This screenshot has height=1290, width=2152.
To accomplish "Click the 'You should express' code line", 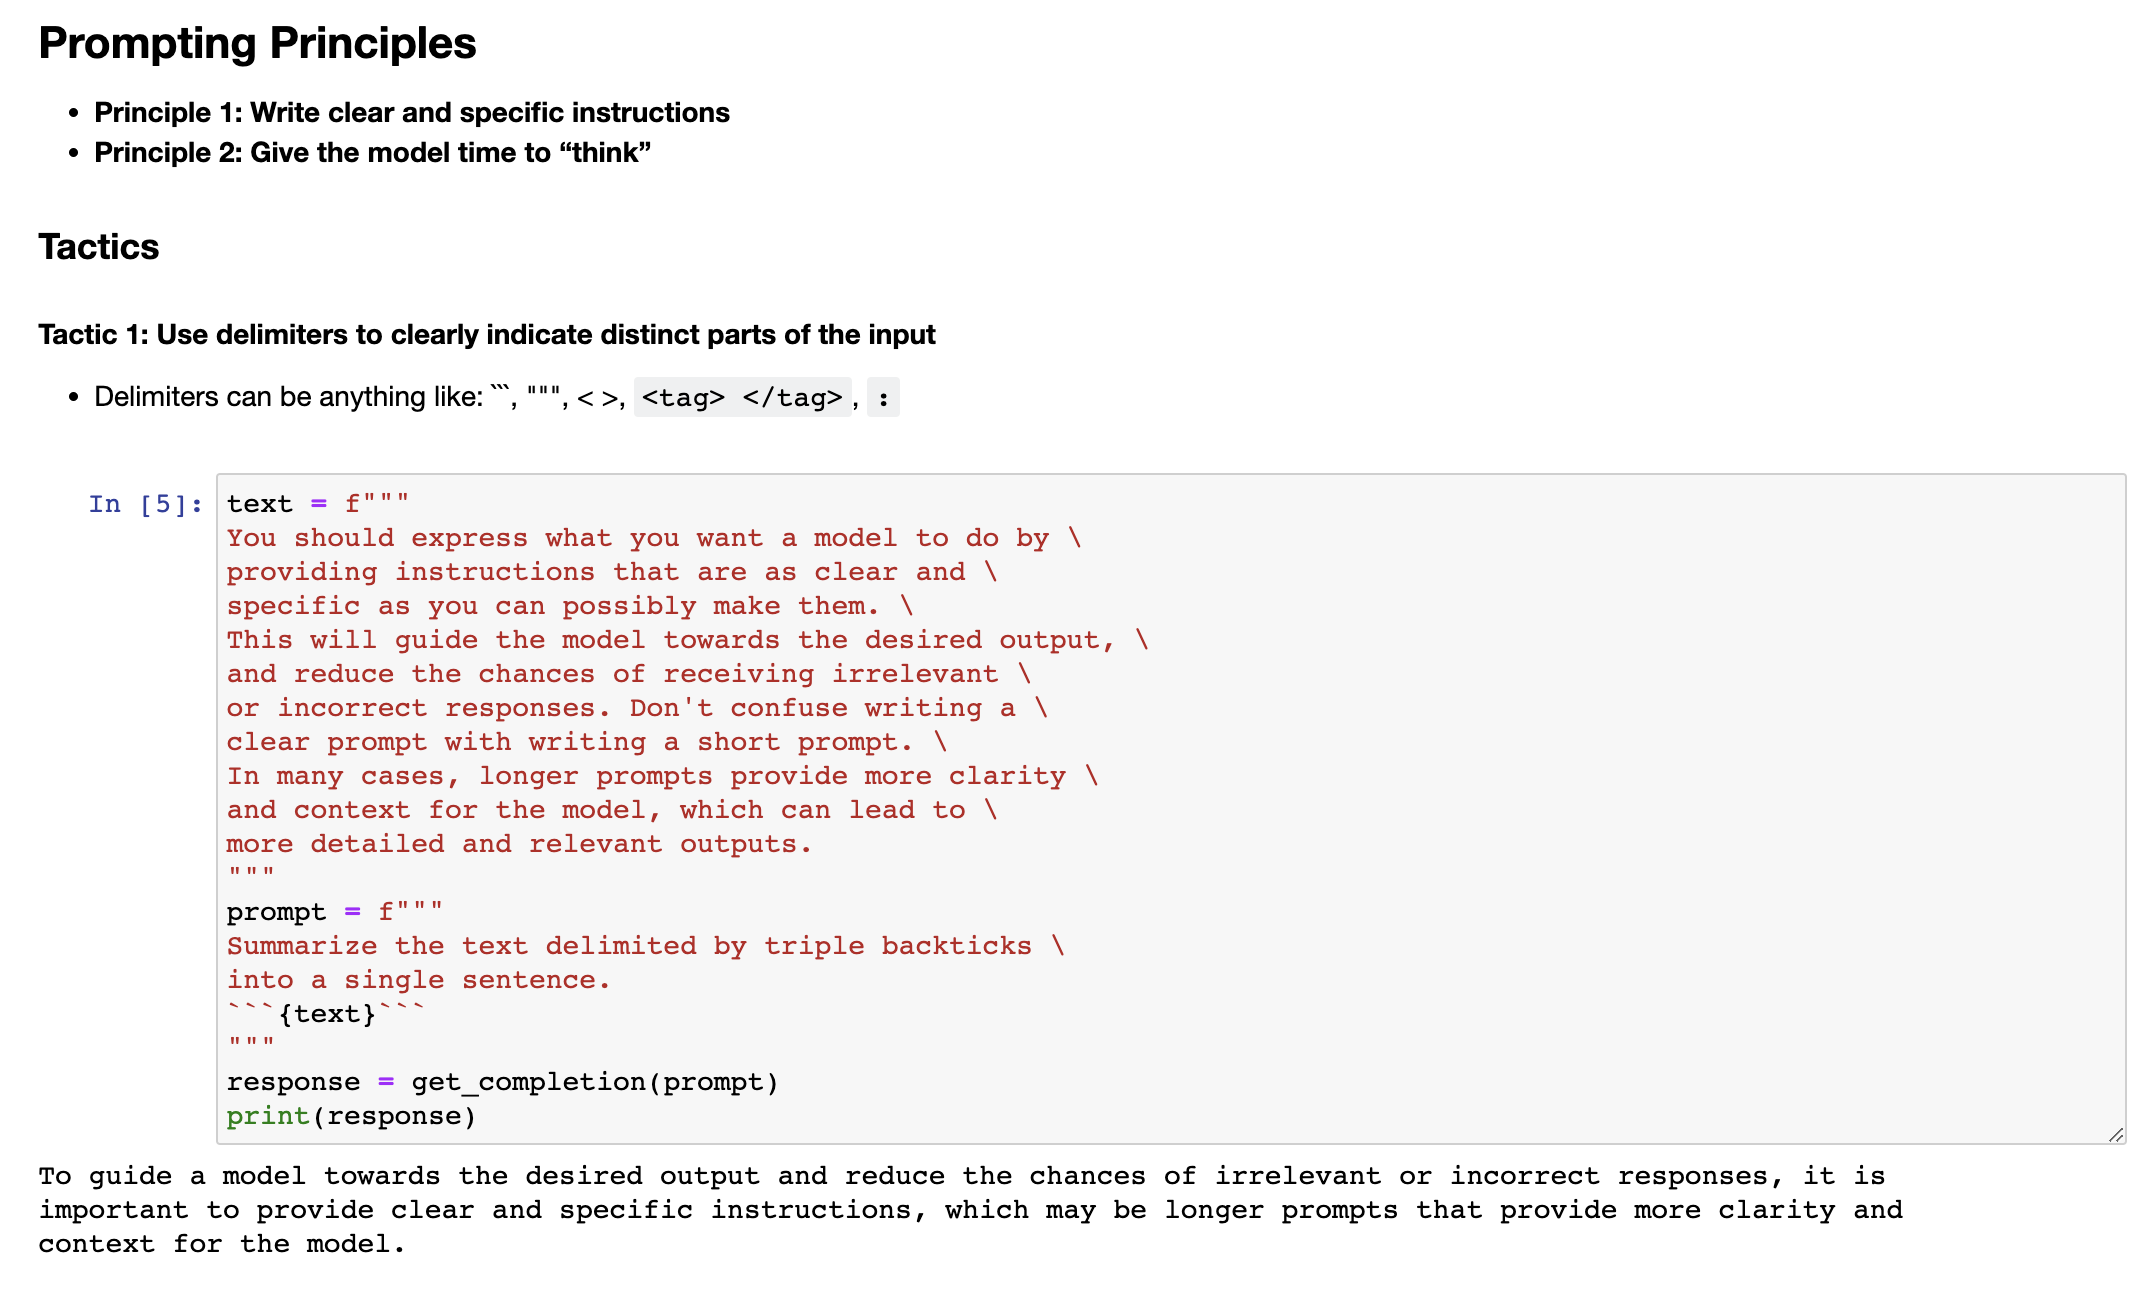I will coord(653,538).
